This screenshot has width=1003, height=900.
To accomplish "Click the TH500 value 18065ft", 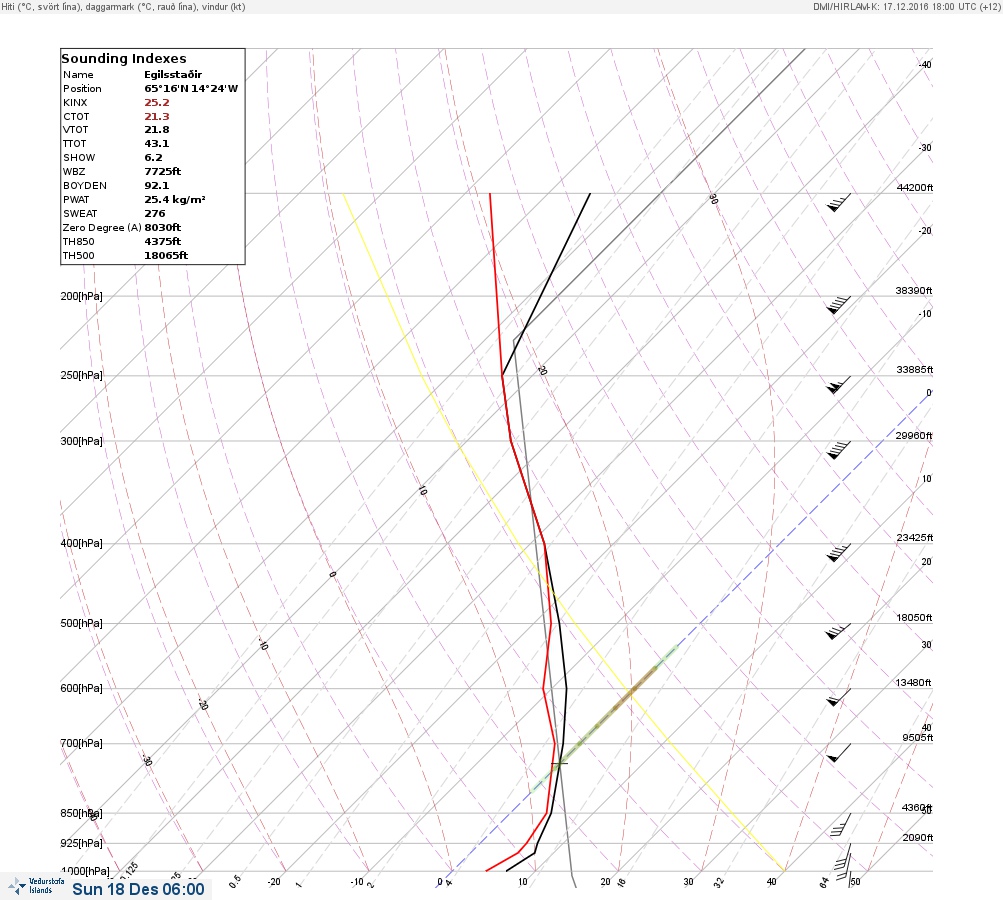I will [166, 256].
